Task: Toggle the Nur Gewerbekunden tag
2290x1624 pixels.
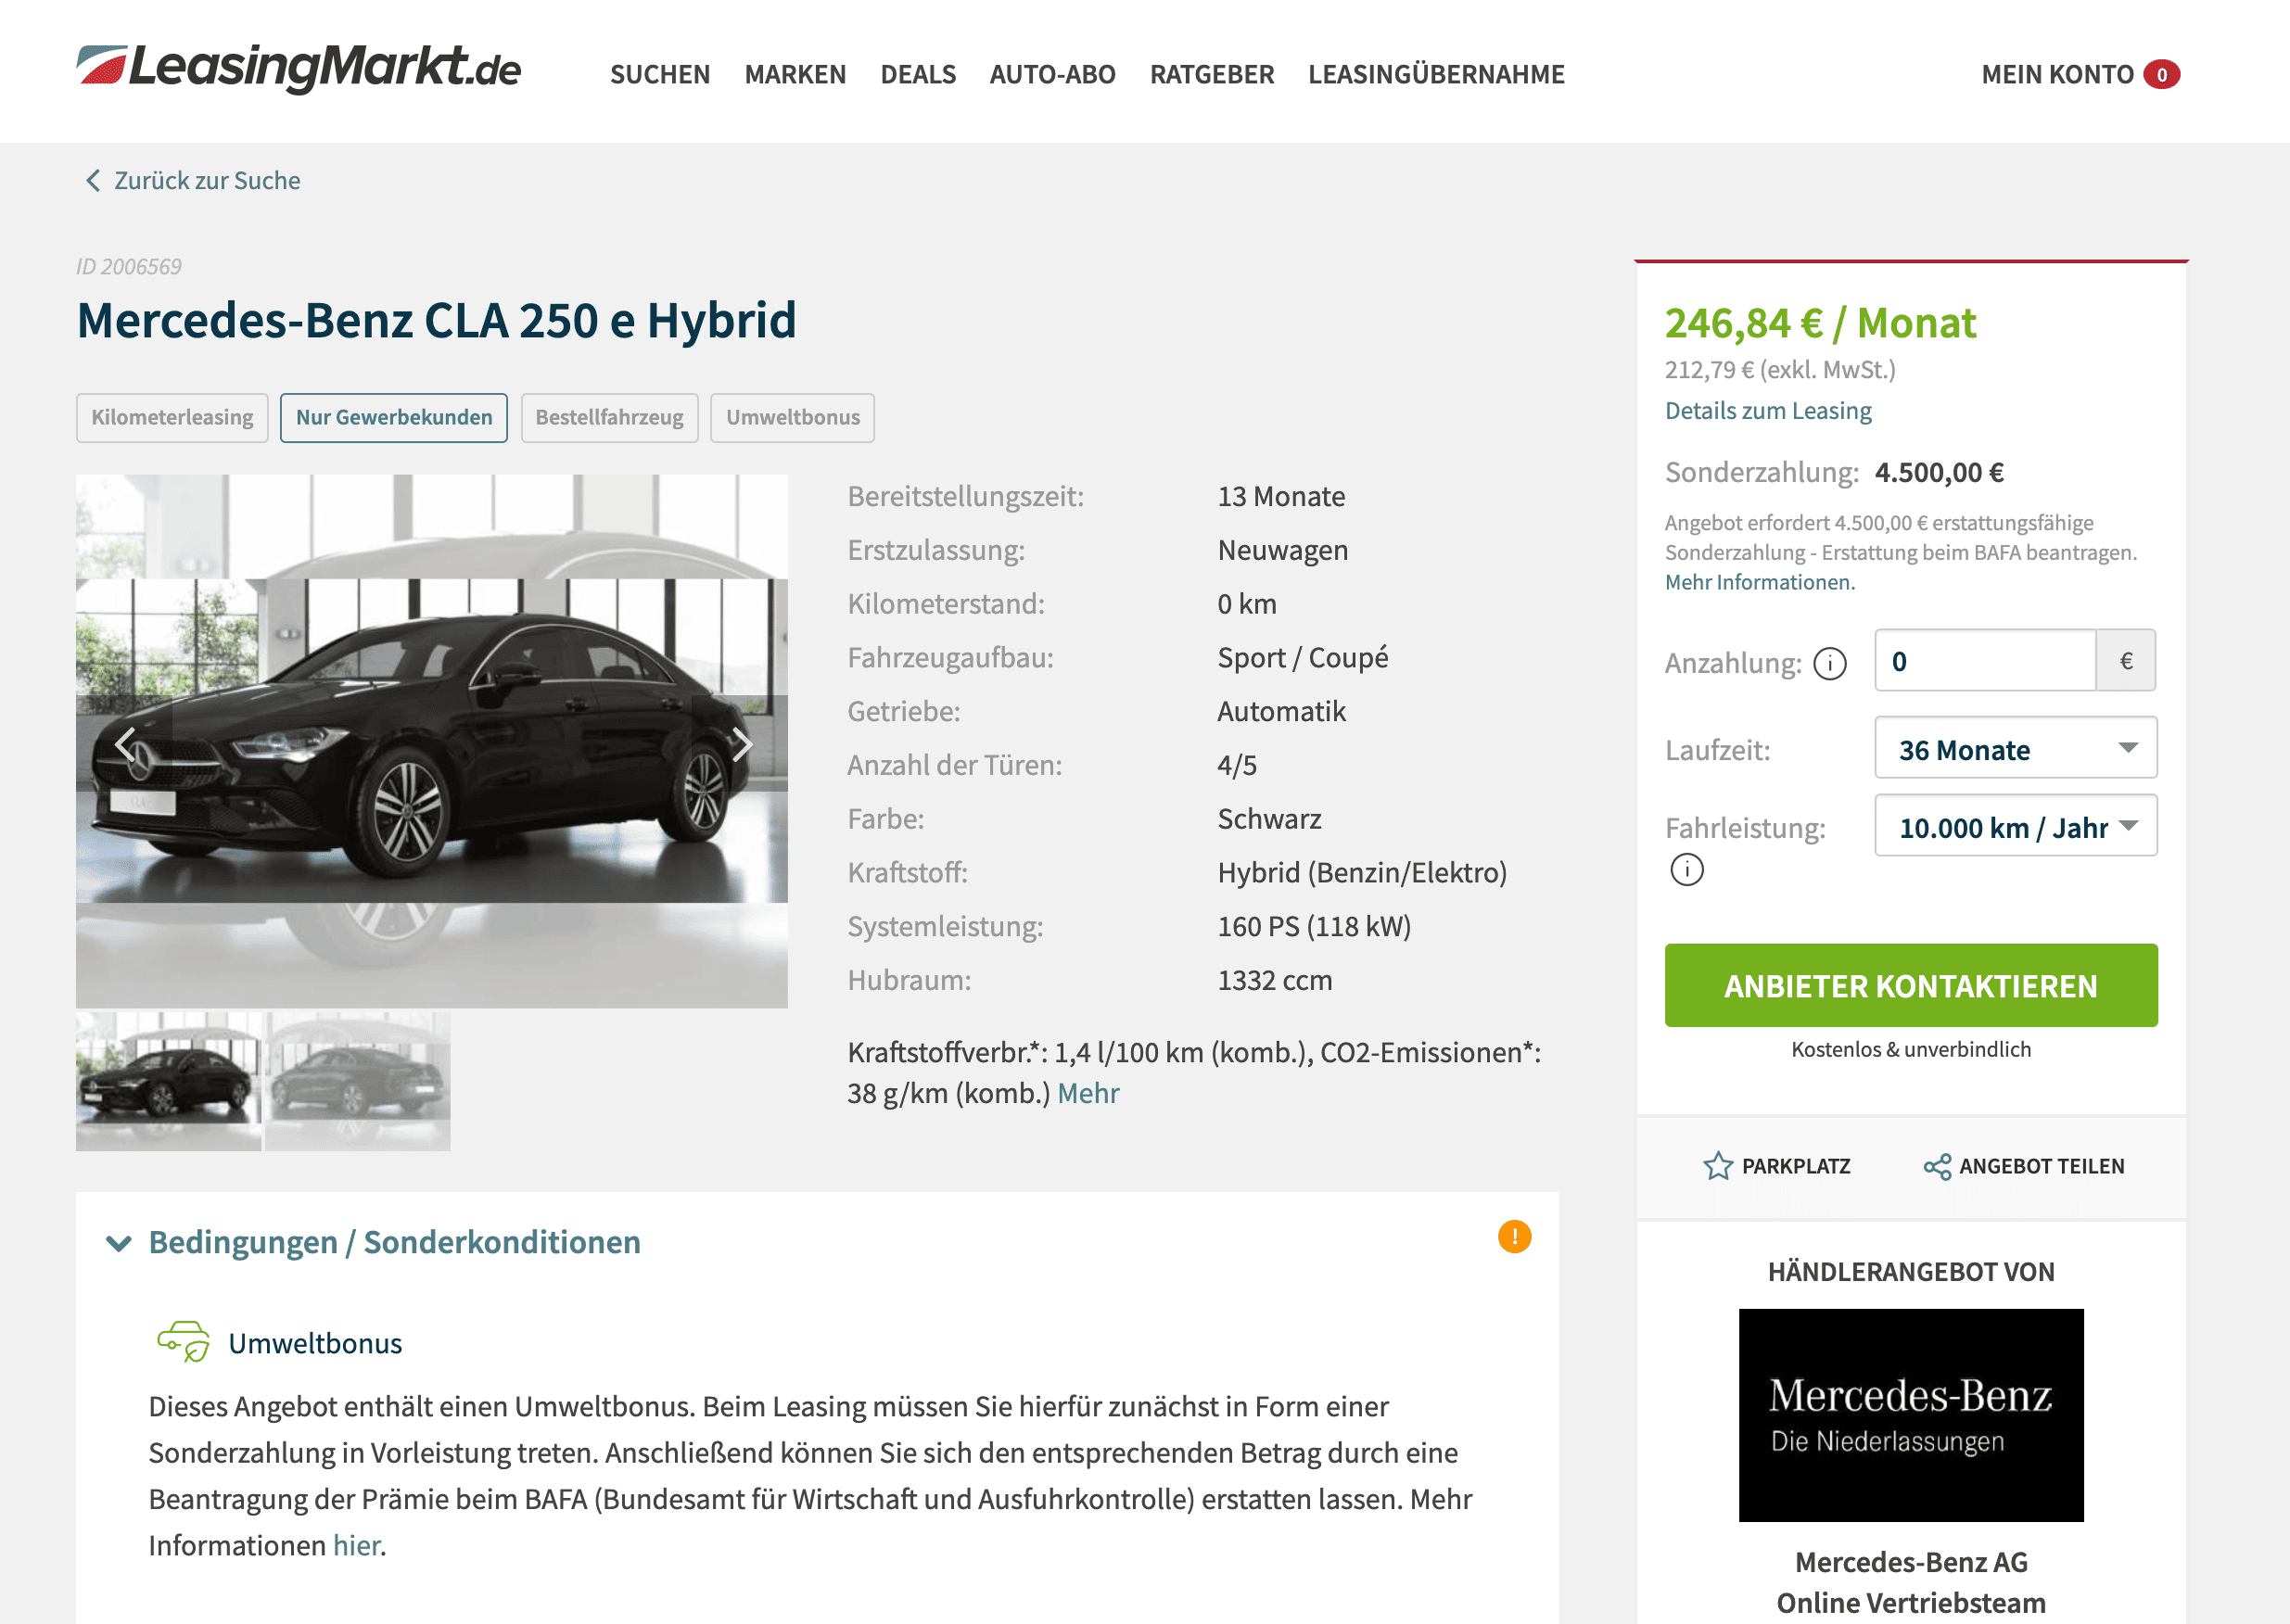Action: pyautogui.click(x=394, y=418)
